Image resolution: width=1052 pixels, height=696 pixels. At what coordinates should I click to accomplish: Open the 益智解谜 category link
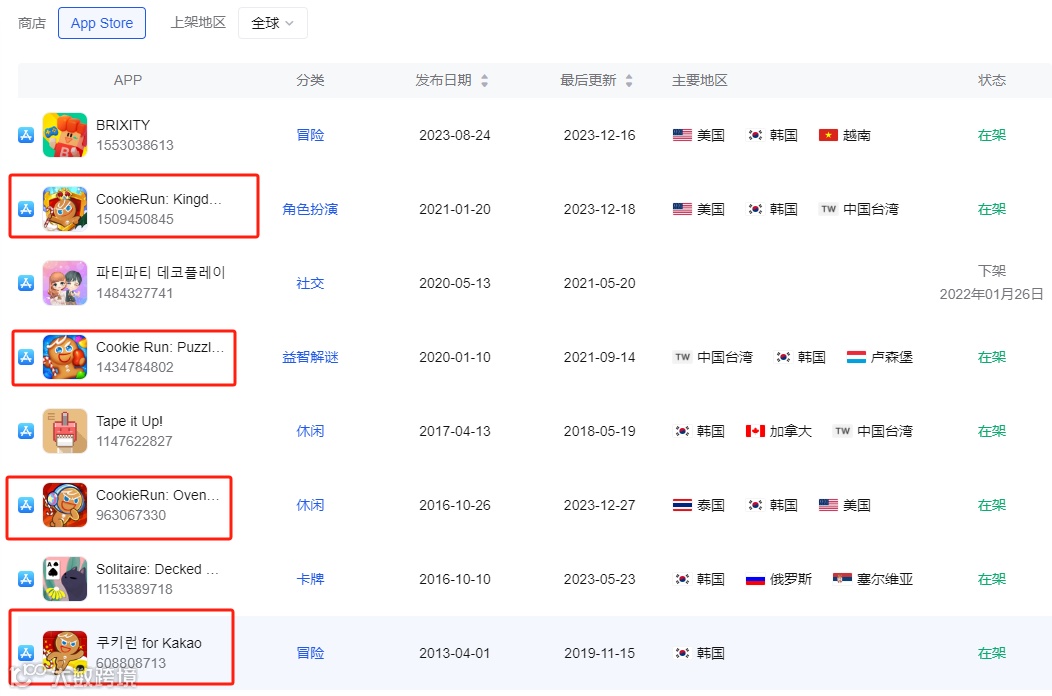pyautogui.click(x=310, y=357)
